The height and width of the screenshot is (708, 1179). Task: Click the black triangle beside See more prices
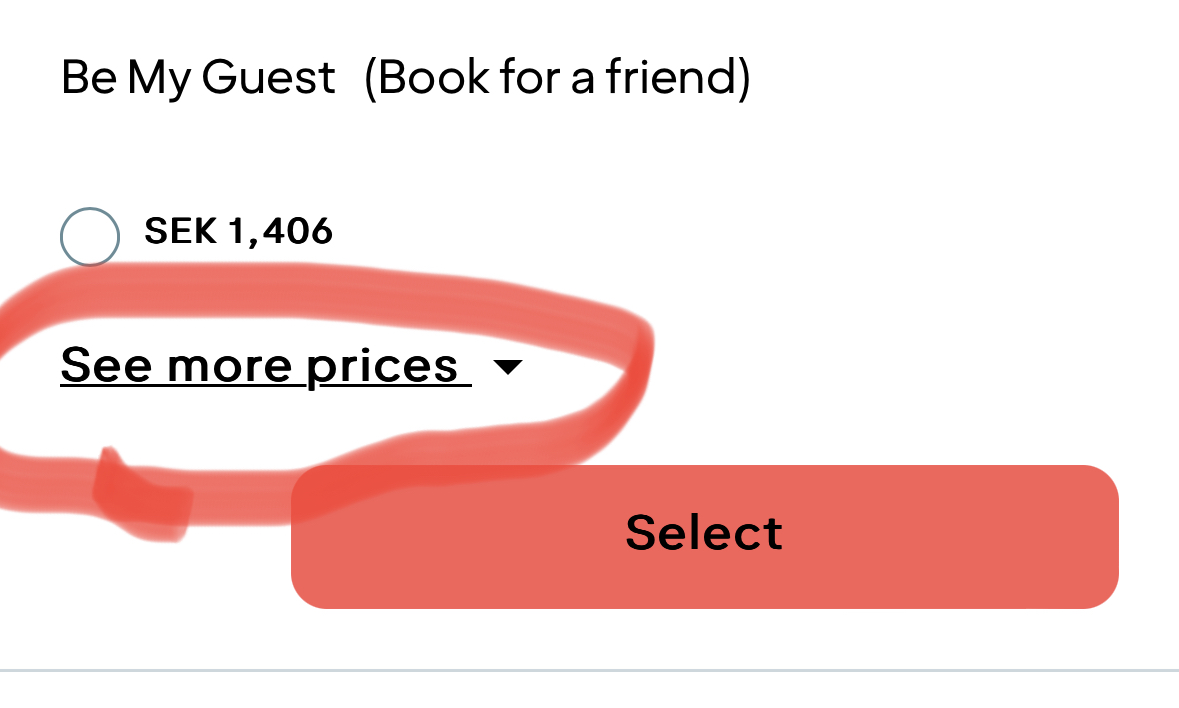pos(508,367)
